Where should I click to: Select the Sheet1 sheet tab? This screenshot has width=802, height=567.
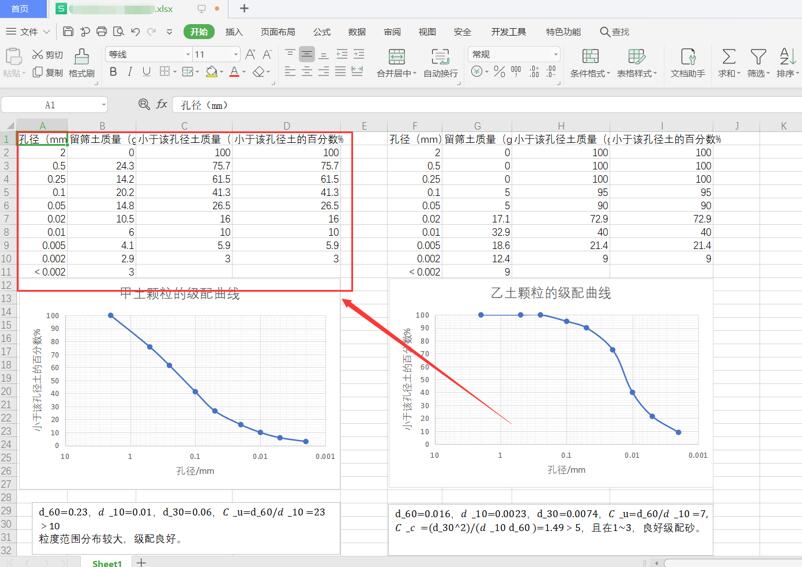tap(107, 562)
